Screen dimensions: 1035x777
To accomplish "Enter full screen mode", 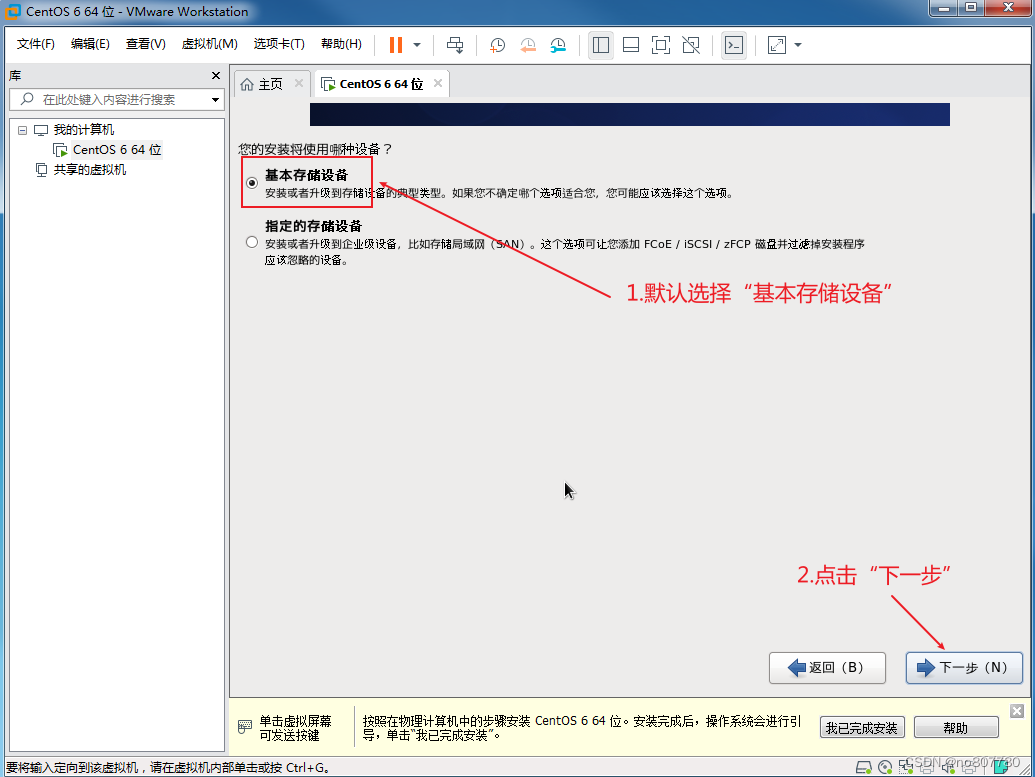I will coord(661,45).
